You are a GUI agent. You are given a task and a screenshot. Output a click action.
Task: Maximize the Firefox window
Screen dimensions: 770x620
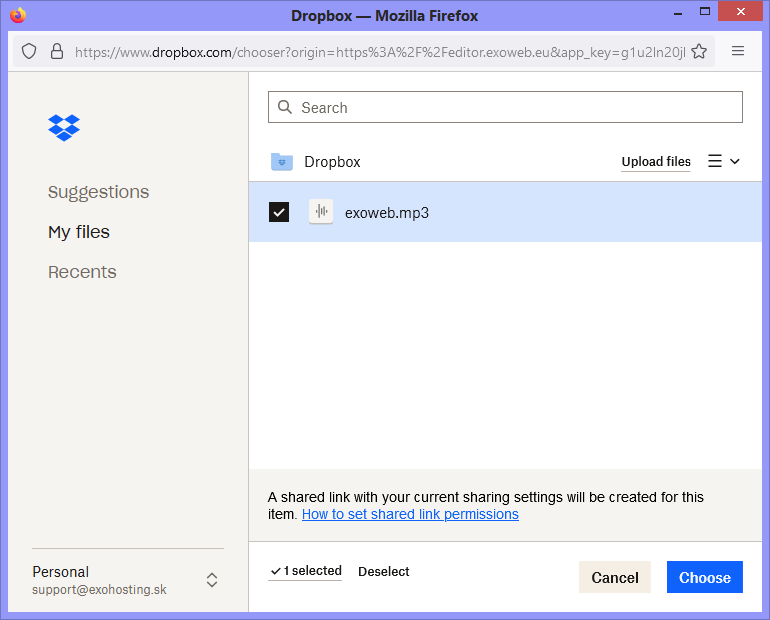tap(705, 11)
